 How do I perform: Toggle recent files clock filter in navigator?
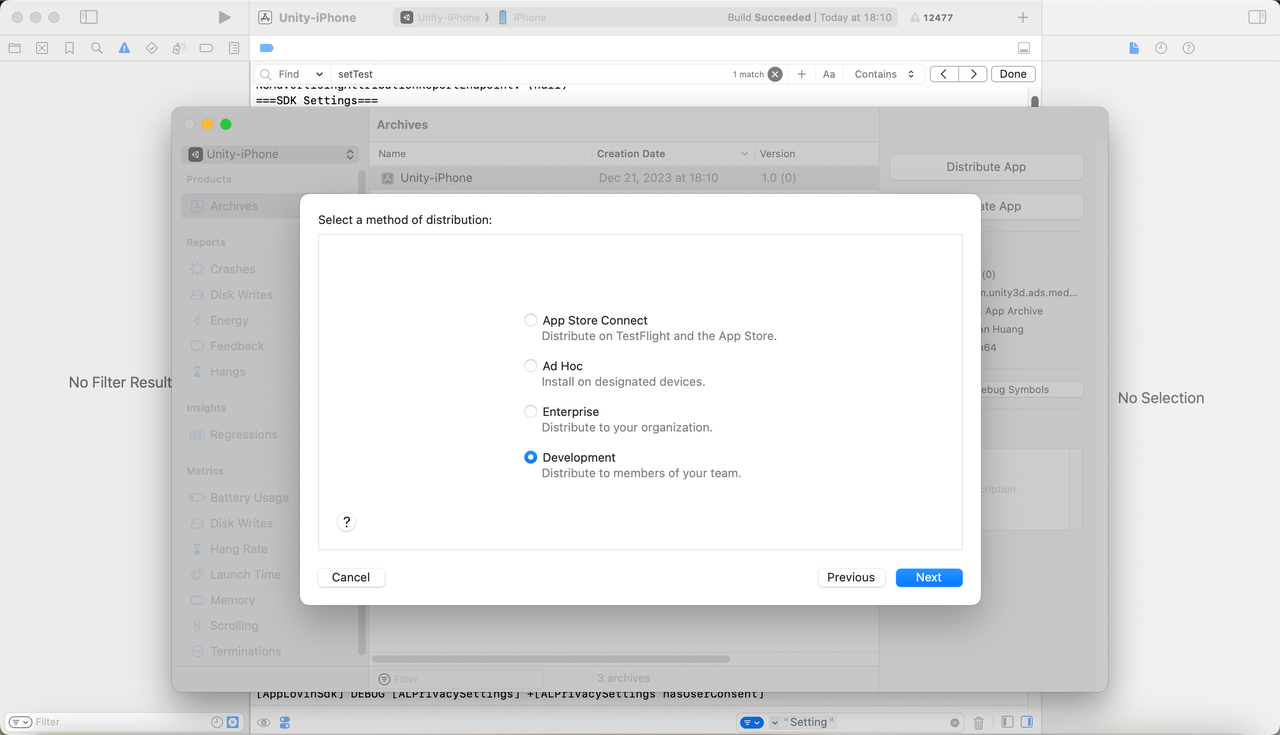click(x=217, y=722)
